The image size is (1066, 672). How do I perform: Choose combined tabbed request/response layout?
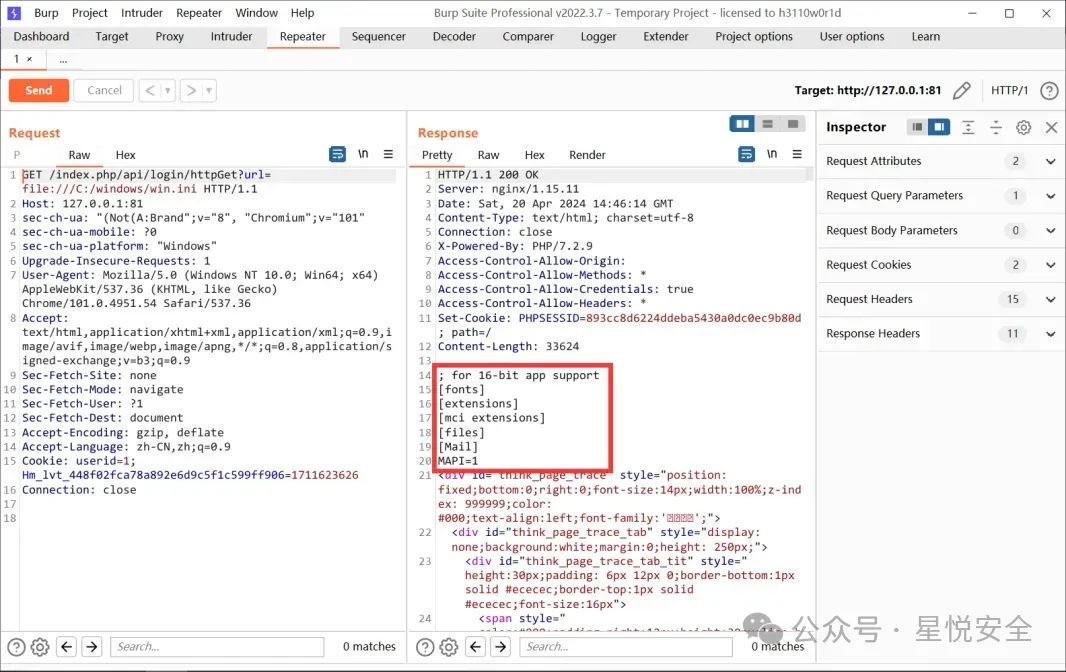click(793, 124)
